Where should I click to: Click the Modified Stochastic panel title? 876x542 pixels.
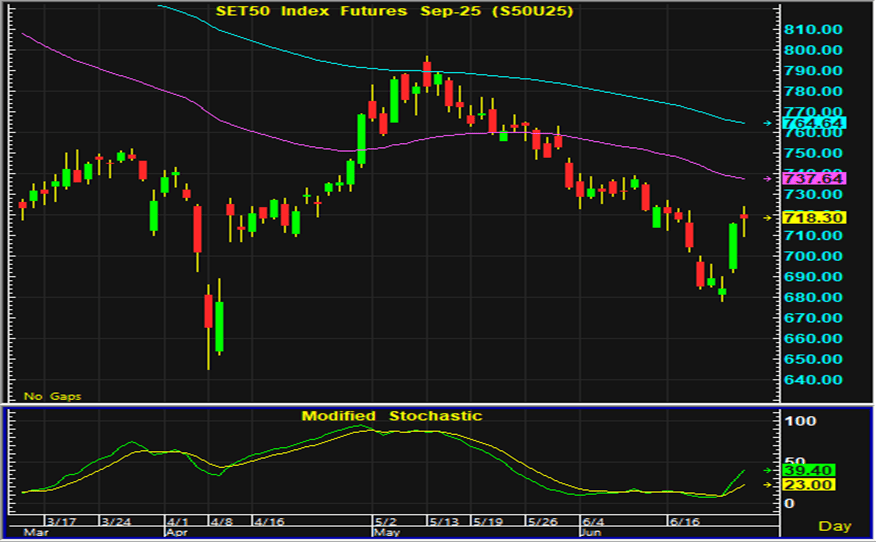point(392,416)
